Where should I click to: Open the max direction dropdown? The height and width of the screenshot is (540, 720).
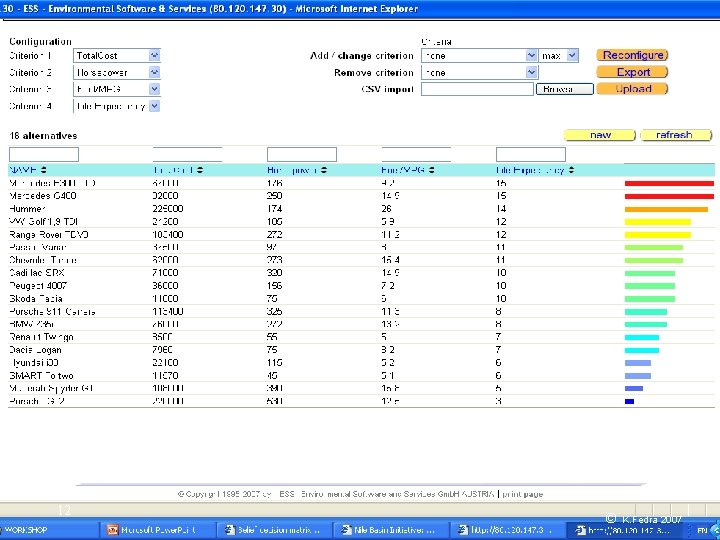click(558, 56)
